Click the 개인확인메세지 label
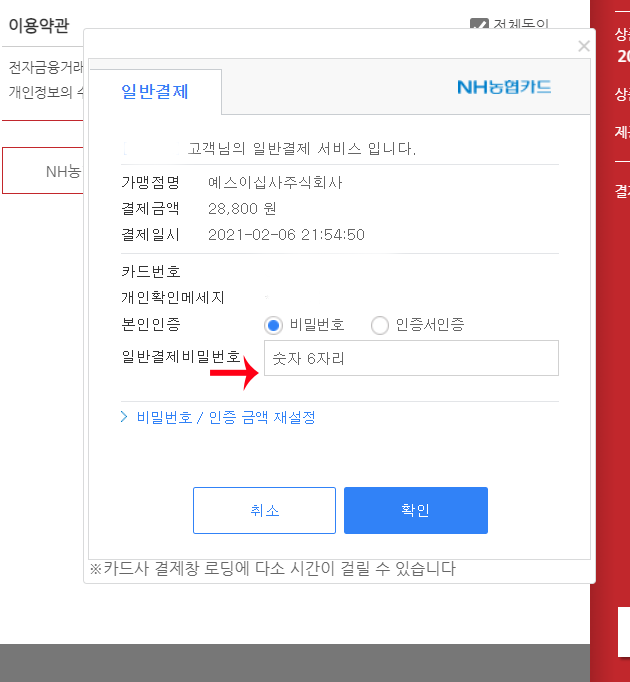Image resolution: width=630 pixels, height=682 pixels. click(x=173, y=298)
